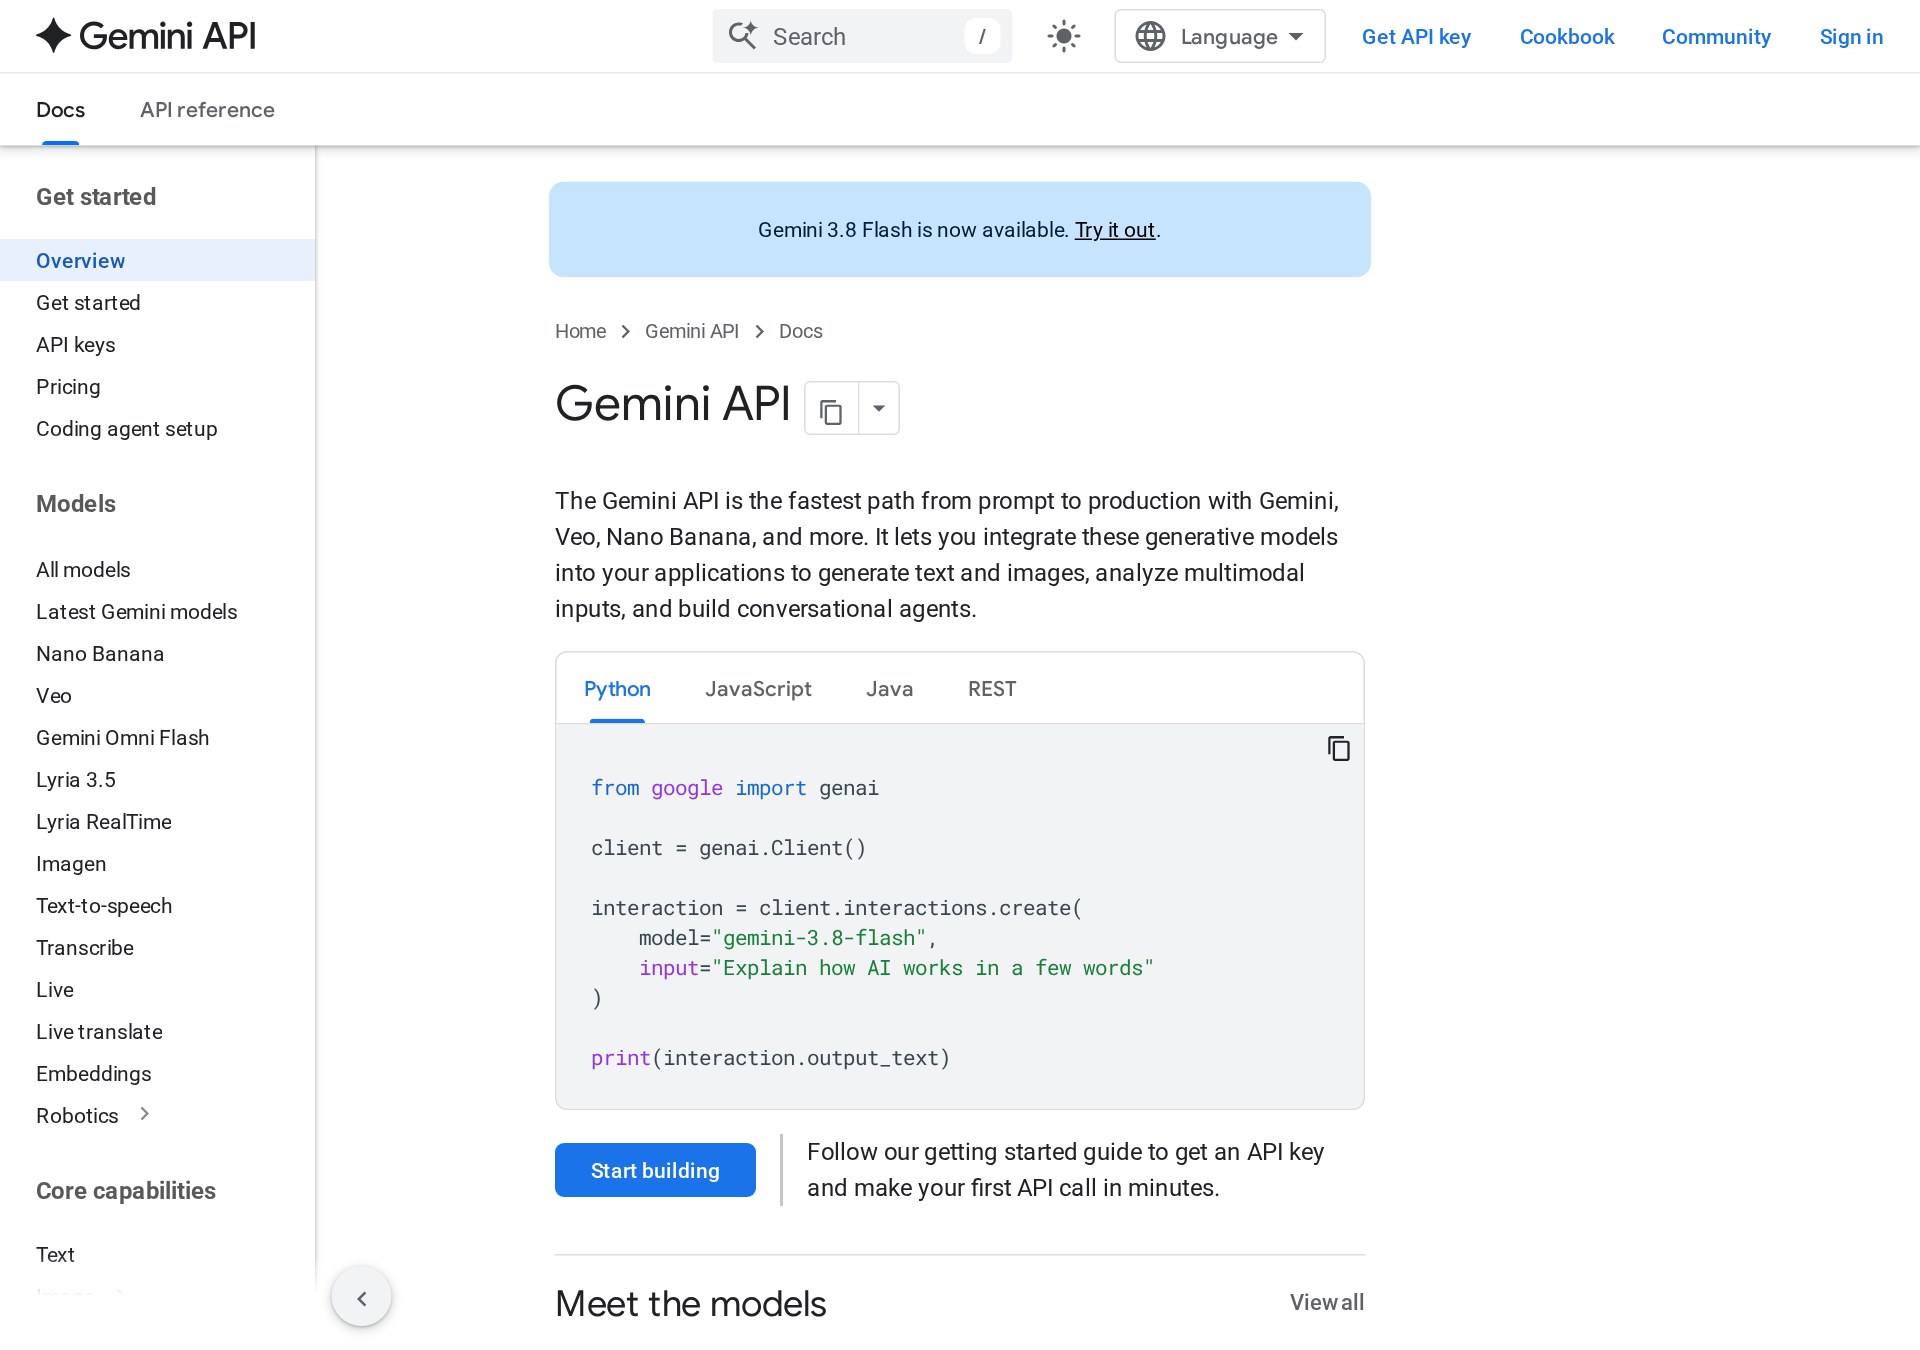Click the 'gemini-3.8-flash' model string in the code
Viewport: 1920px width, 1350px height.
[819, 938]
